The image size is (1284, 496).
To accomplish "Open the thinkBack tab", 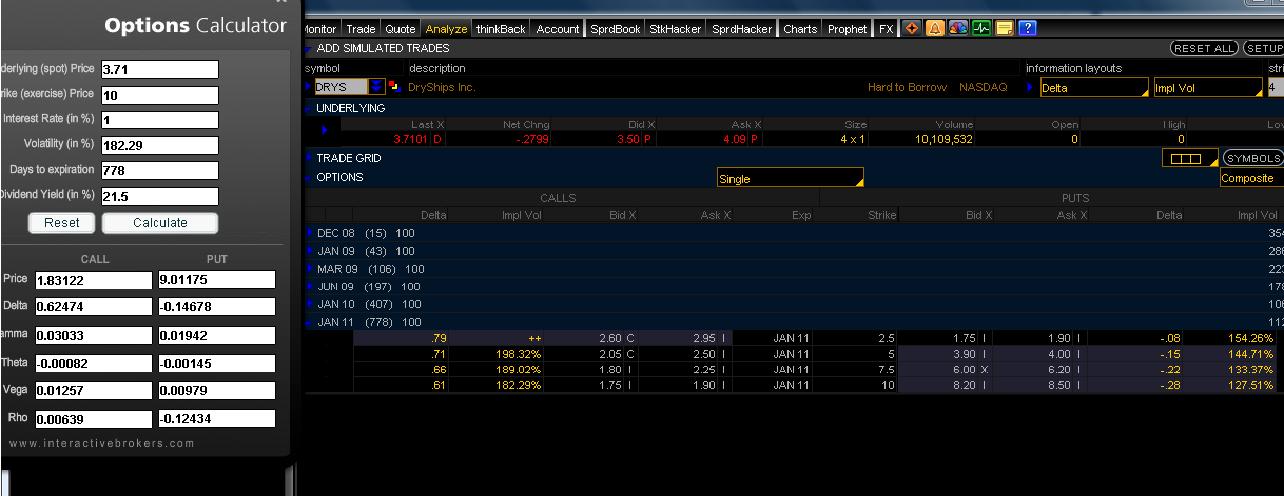I will (501, 29).
